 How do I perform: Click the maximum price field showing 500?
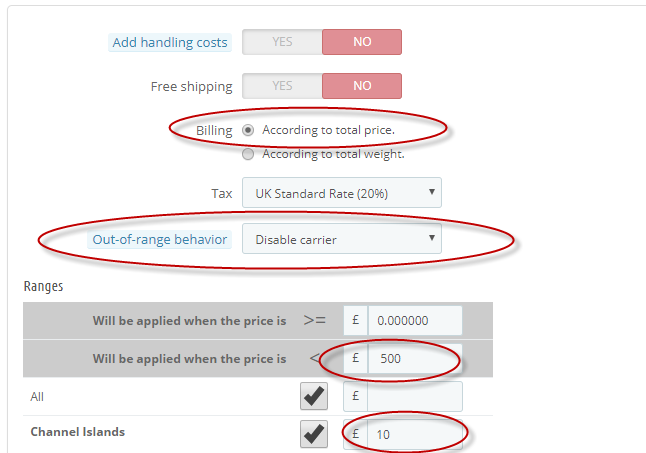pyautogui.click(x=414, y=358)
